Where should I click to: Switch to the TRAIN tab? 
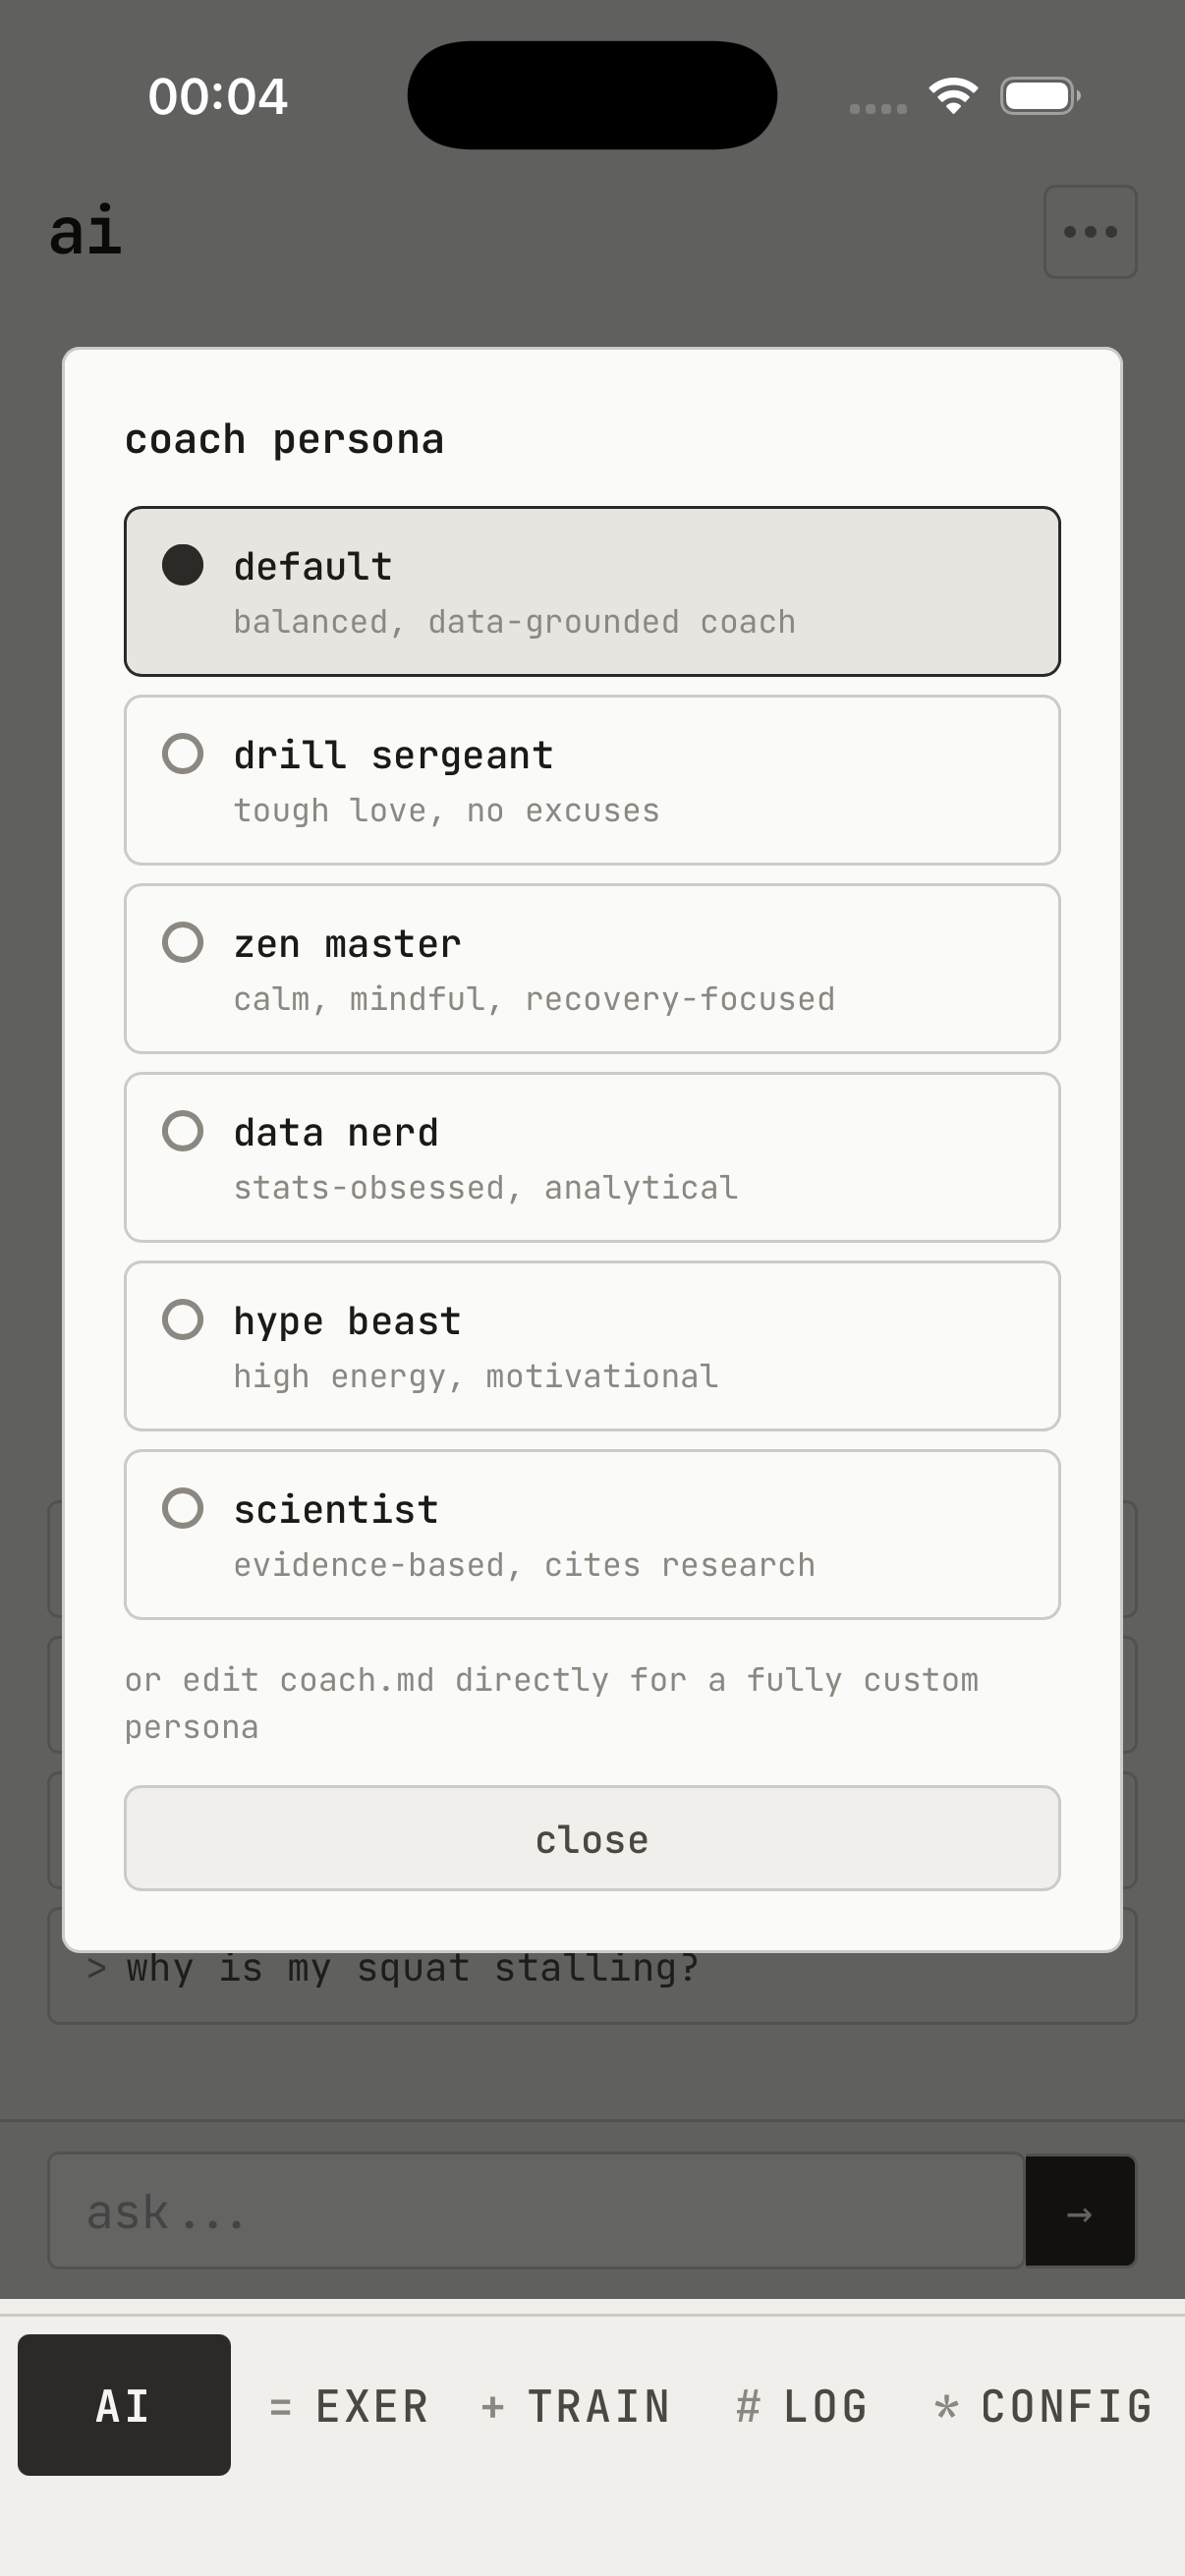point(576,2406)
